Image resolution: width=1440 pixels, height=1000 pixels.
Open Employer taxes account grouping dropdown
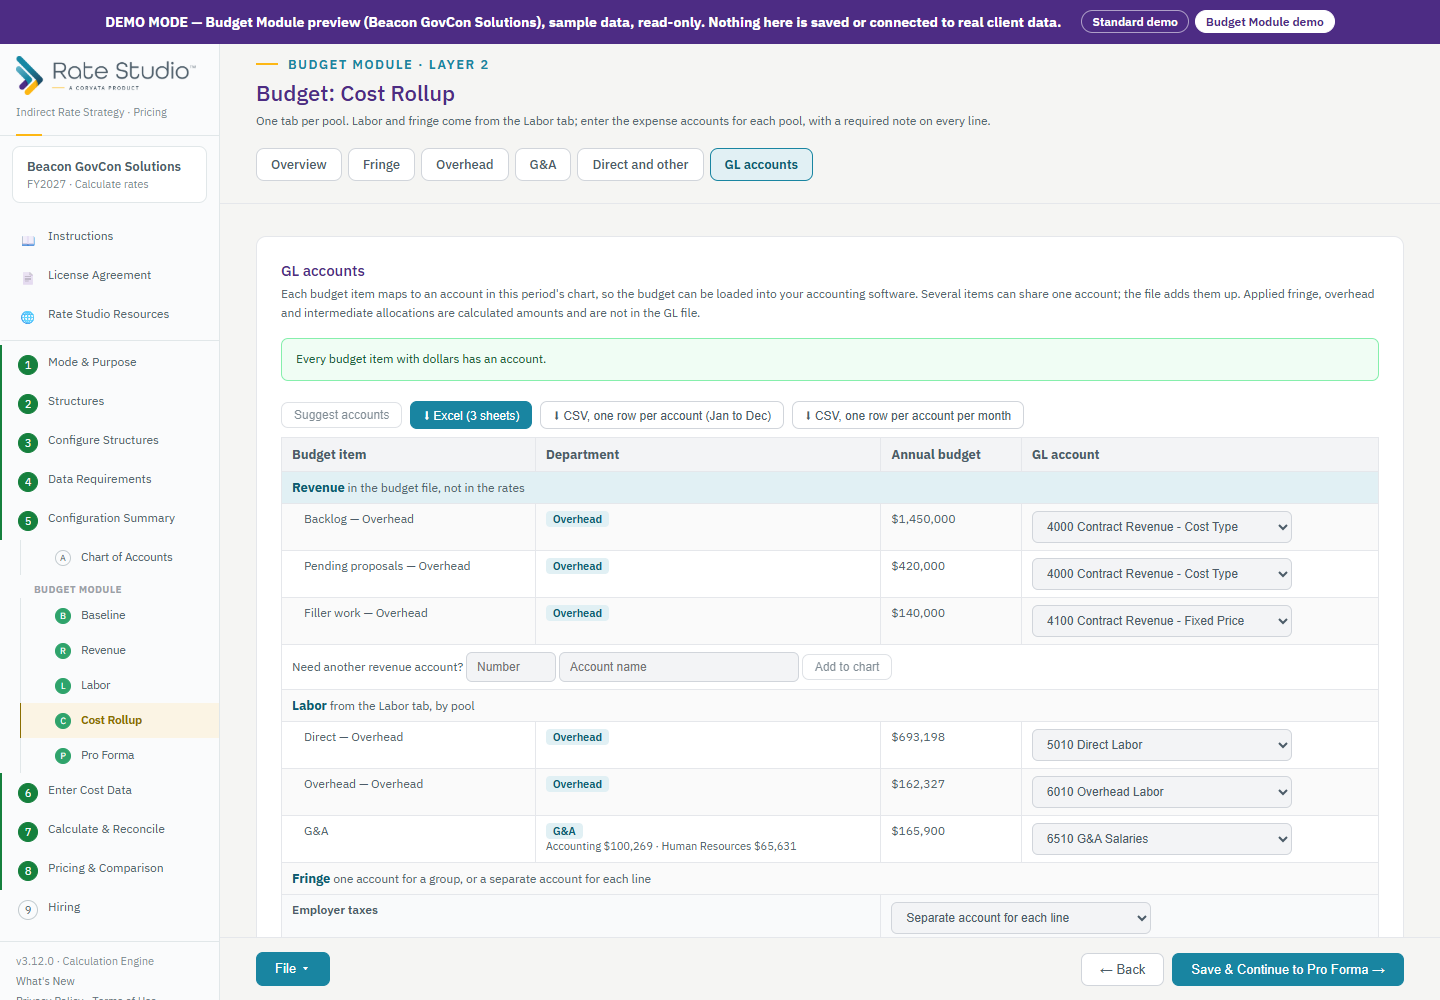click(x=1021, y=918)
